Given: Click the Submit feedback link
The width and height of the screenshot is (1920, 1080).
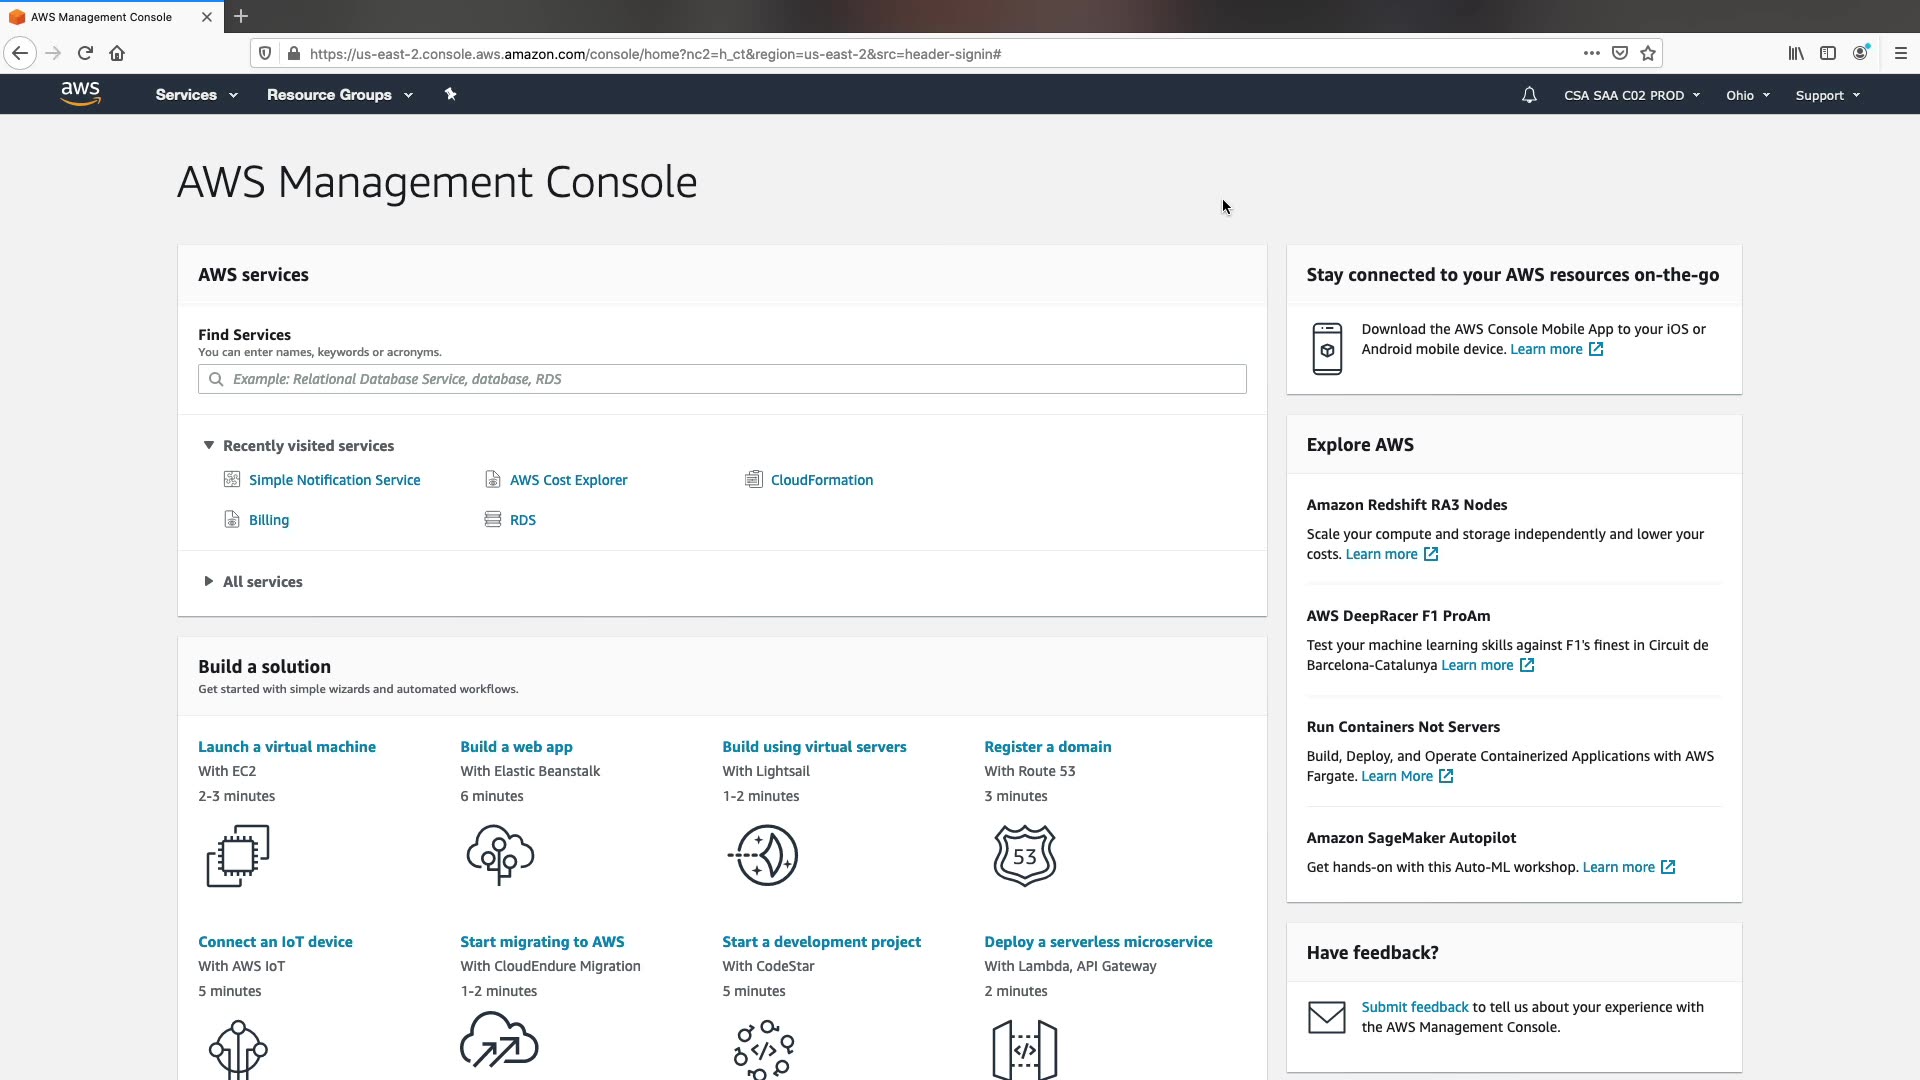Looking at the screenshot, I should click(x=1414, y=1007).
